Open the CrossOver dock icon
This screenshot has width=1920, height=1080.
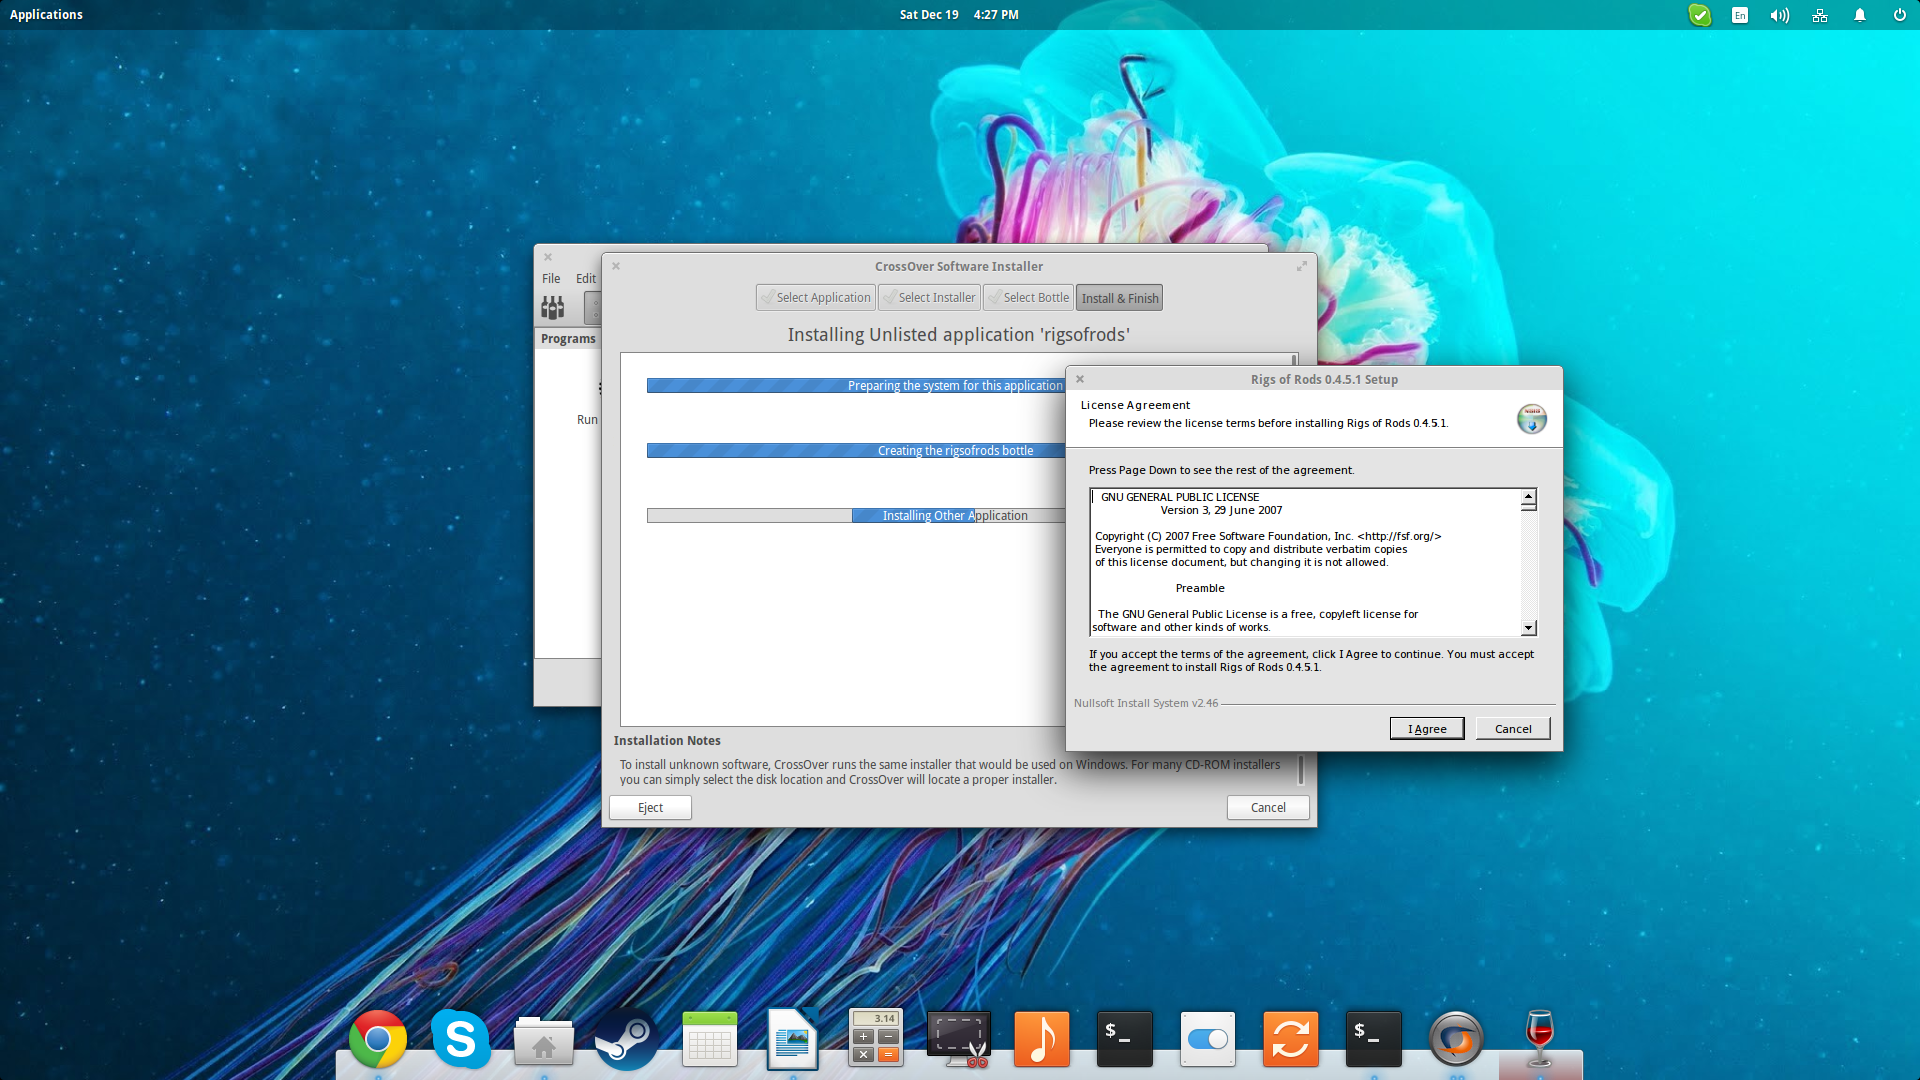coord(1457,1040)
